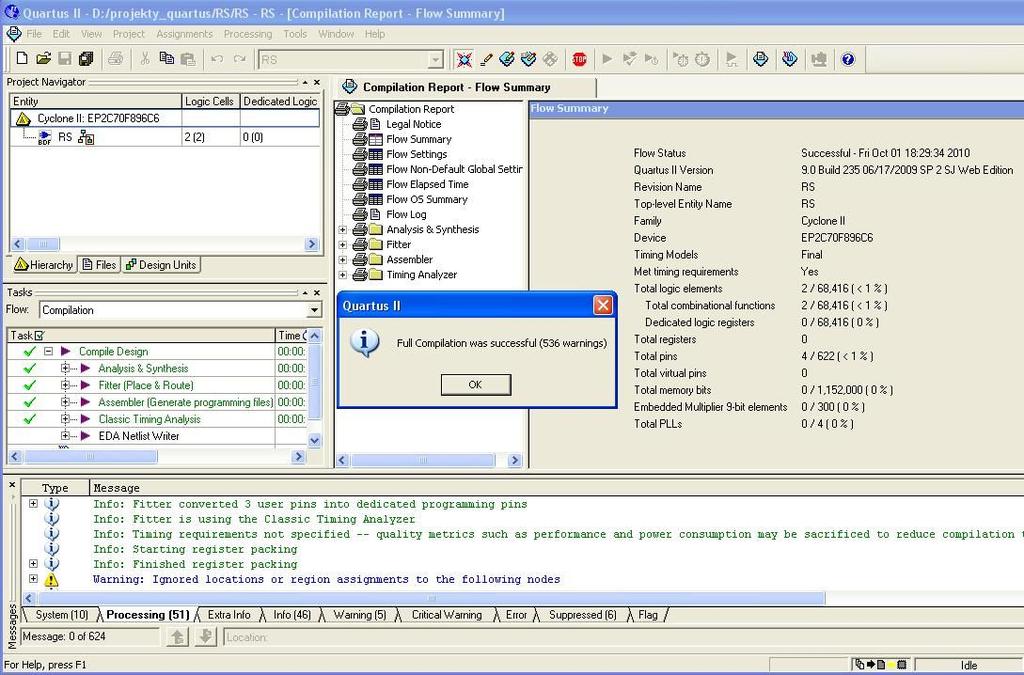Close the Project Navigator panel
Screen dimensions: 1024x675
pos(317,82)
